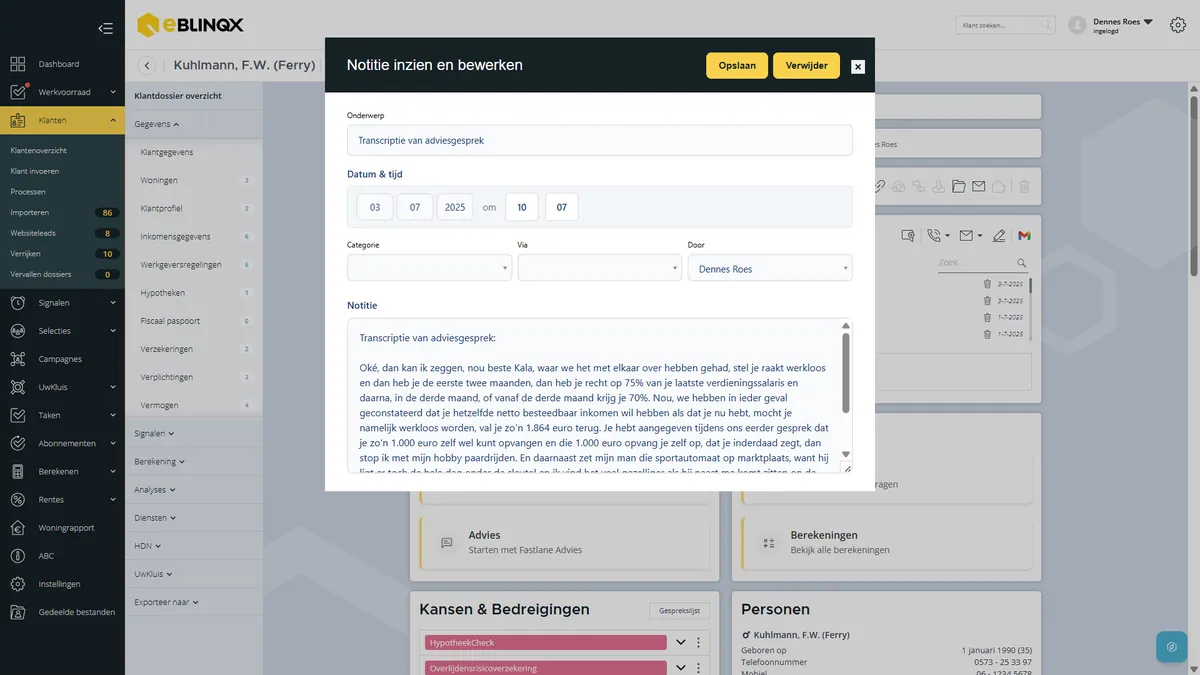This screenshot has height=675, width=1200.
Task: Open the Via dropdown
Action: 599,268
